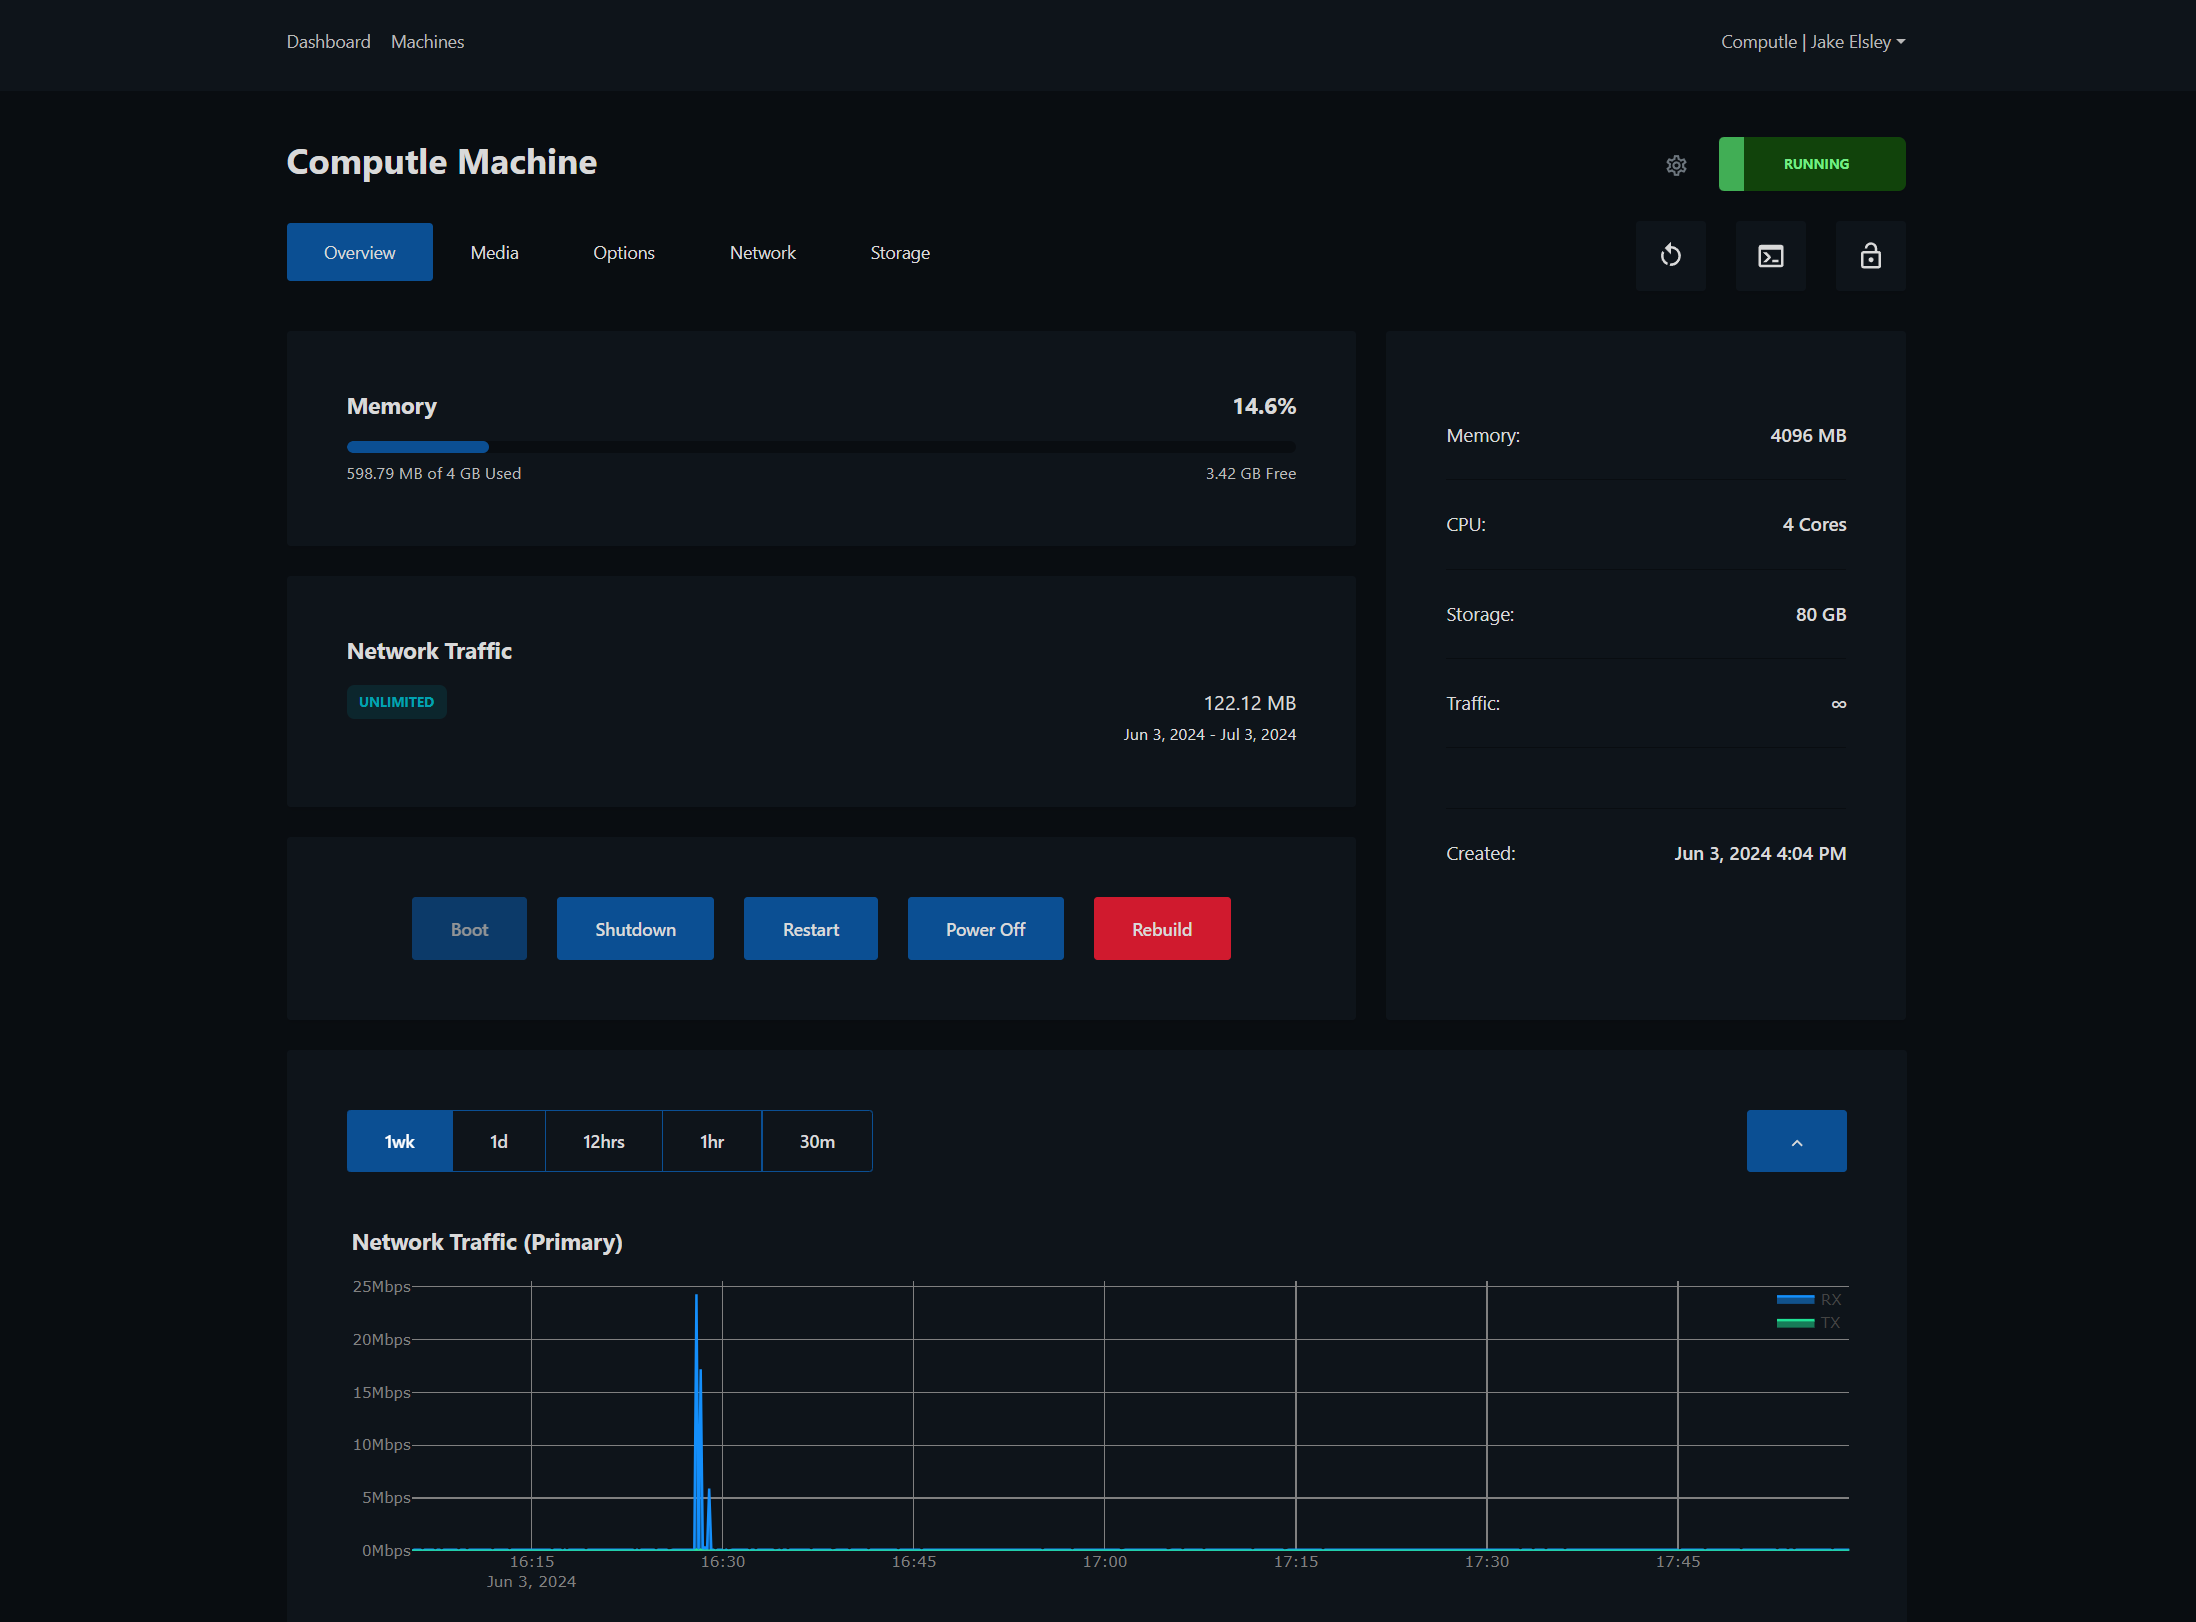Switch to the Storage tab
Viewport: 2196px width, 1622px height.
899,252
